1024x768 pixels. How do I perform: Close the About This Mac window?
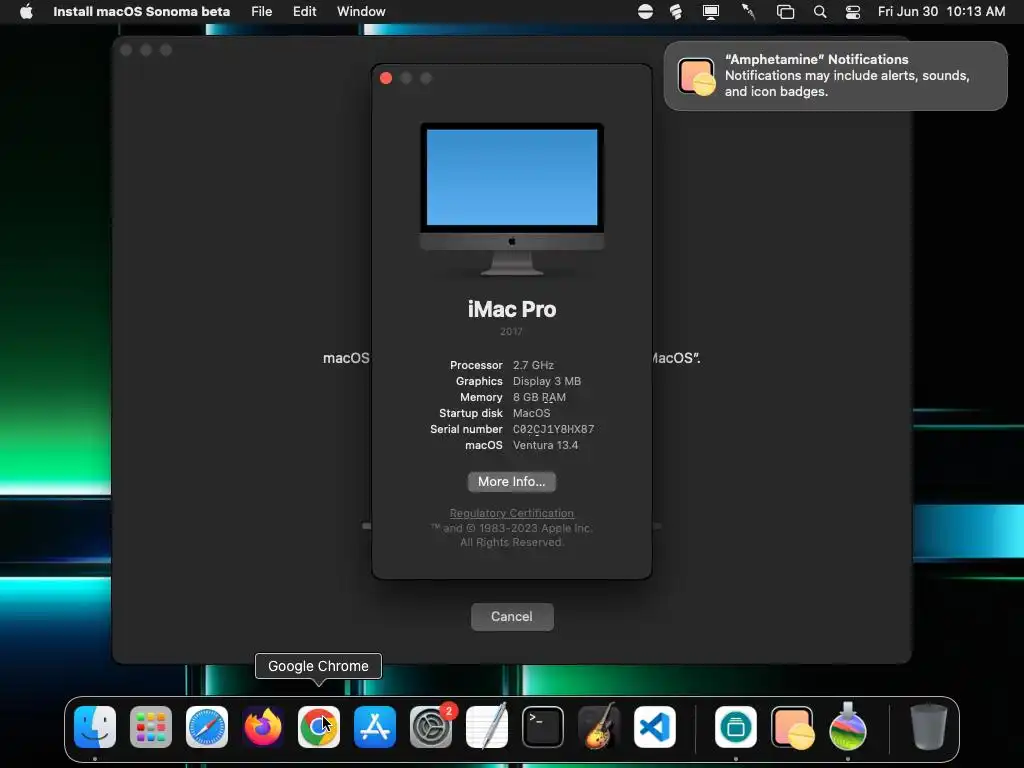point(386,78)
